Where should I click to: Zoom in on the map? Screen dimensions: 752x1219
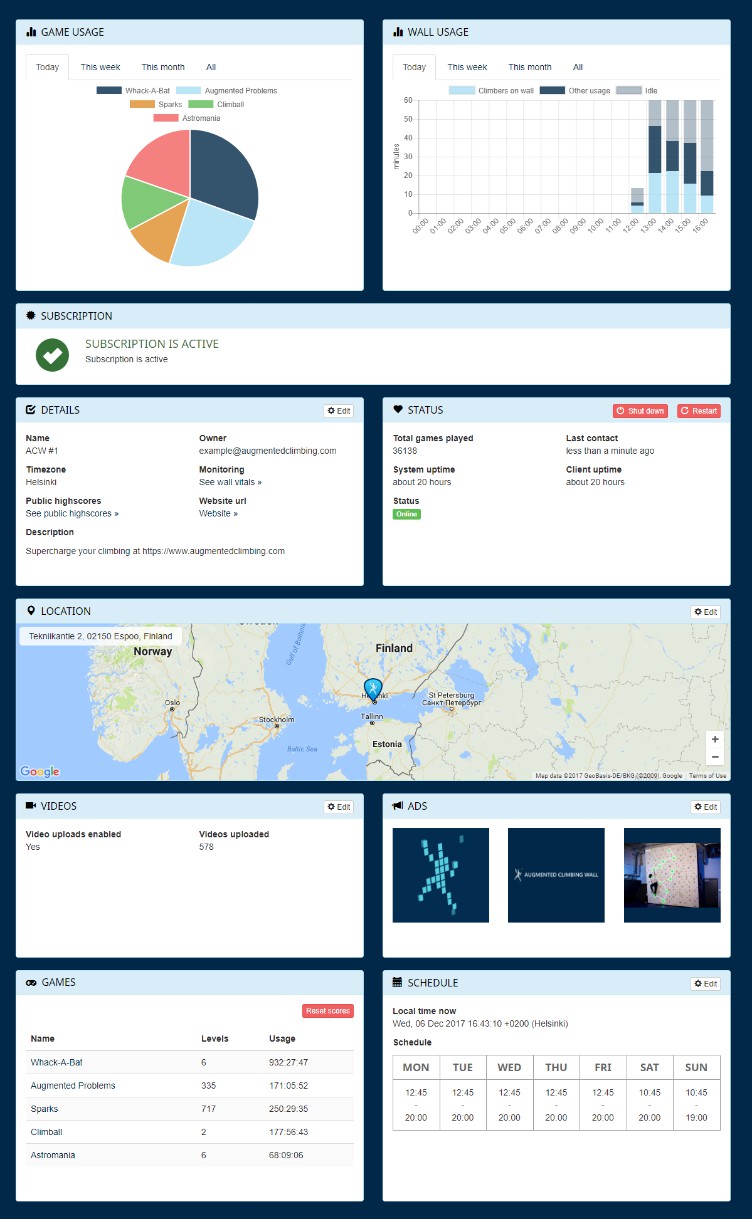tap(714, 739)
